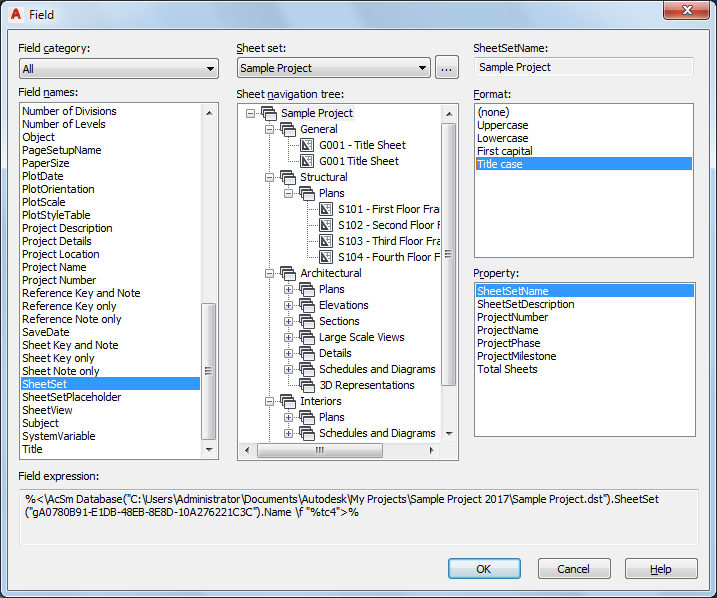Click the Sections subset icon
This screenshot has height=598, width=717.
(307, 321)
